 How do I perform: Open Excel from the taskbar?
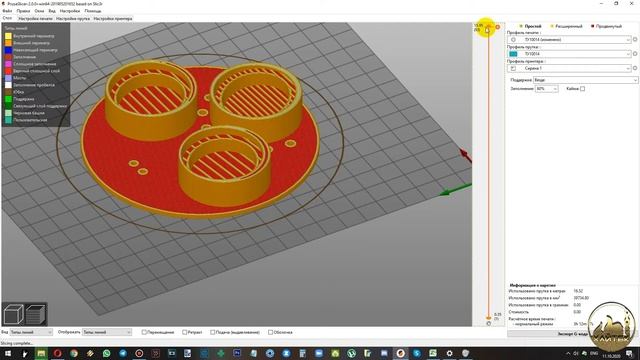coord(433,353)
